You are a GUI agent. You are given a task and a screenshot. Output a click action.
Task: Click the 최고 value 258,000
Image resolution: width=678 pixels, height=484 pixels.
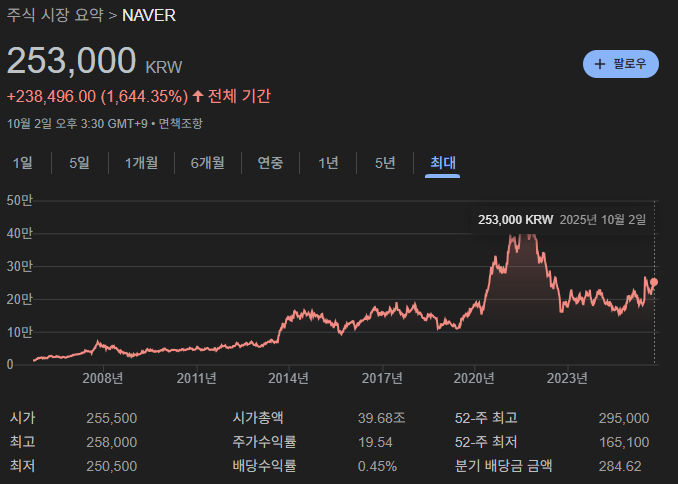pyautogui.click(x=112, y=442)
